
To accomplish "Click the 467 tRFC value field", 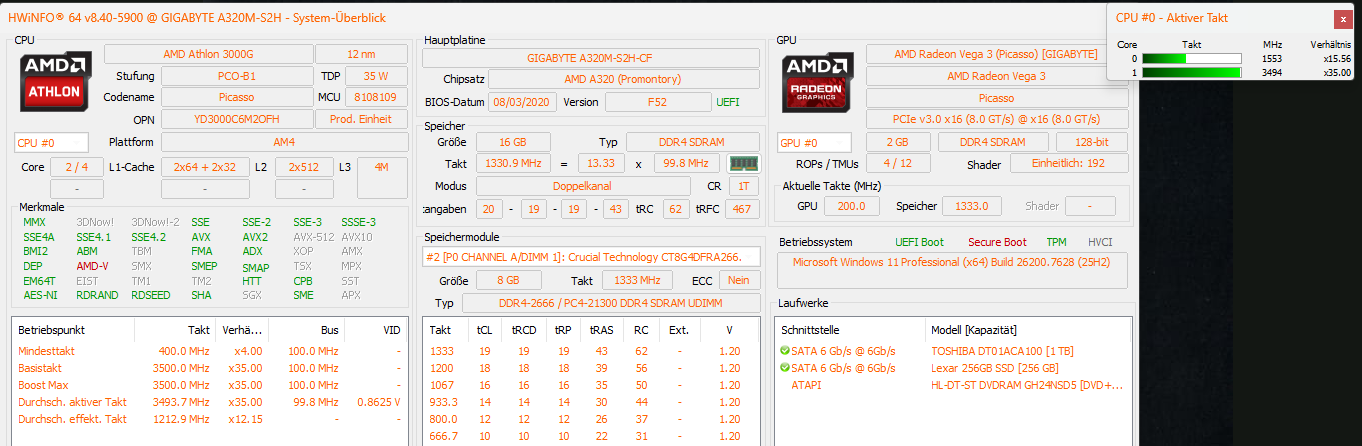I will pos(741,208).
